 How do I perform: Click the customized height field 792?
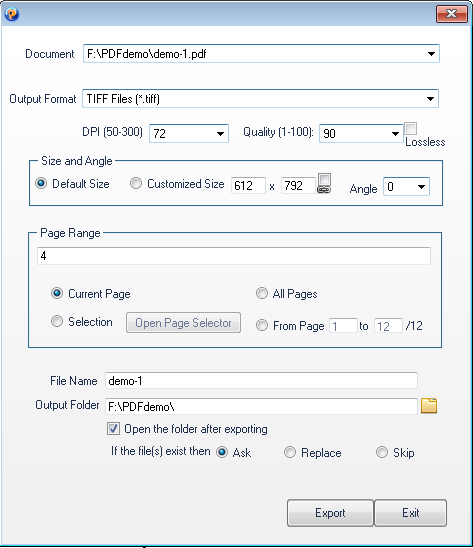click(x=298, y=186)
